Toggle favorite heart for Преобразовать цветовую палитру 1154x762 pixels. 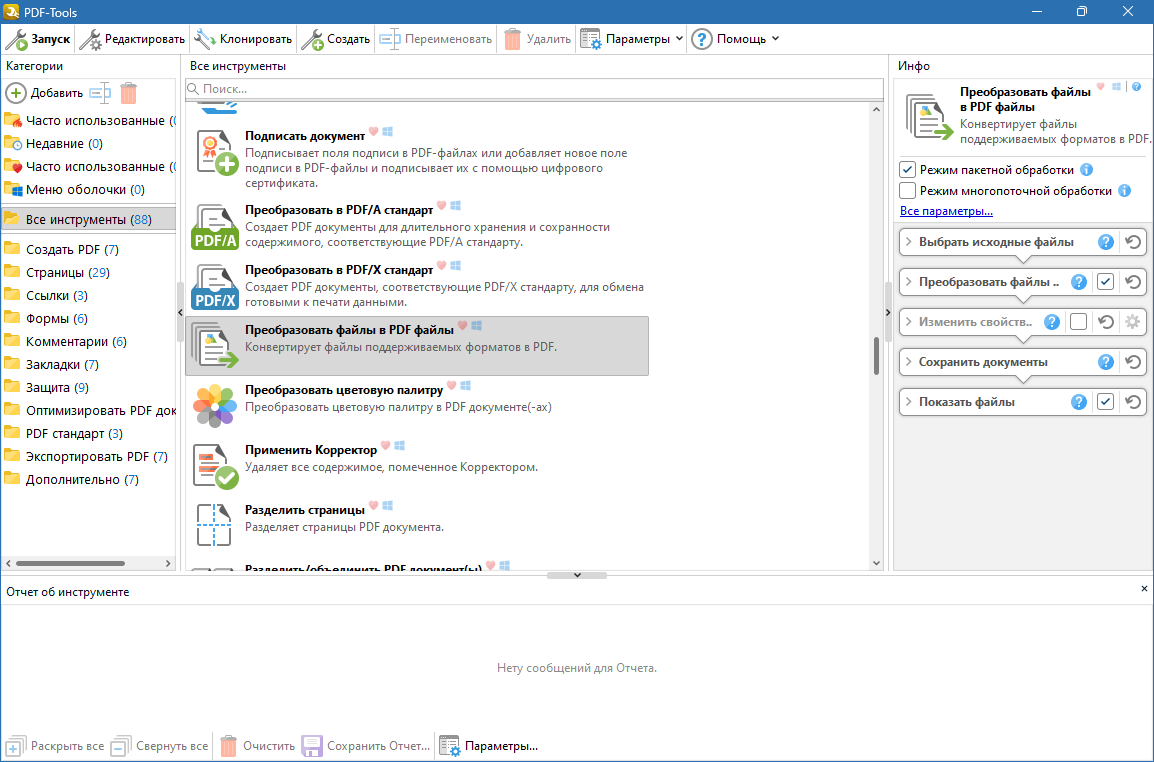pyautogui.click(x=451, y=385)
